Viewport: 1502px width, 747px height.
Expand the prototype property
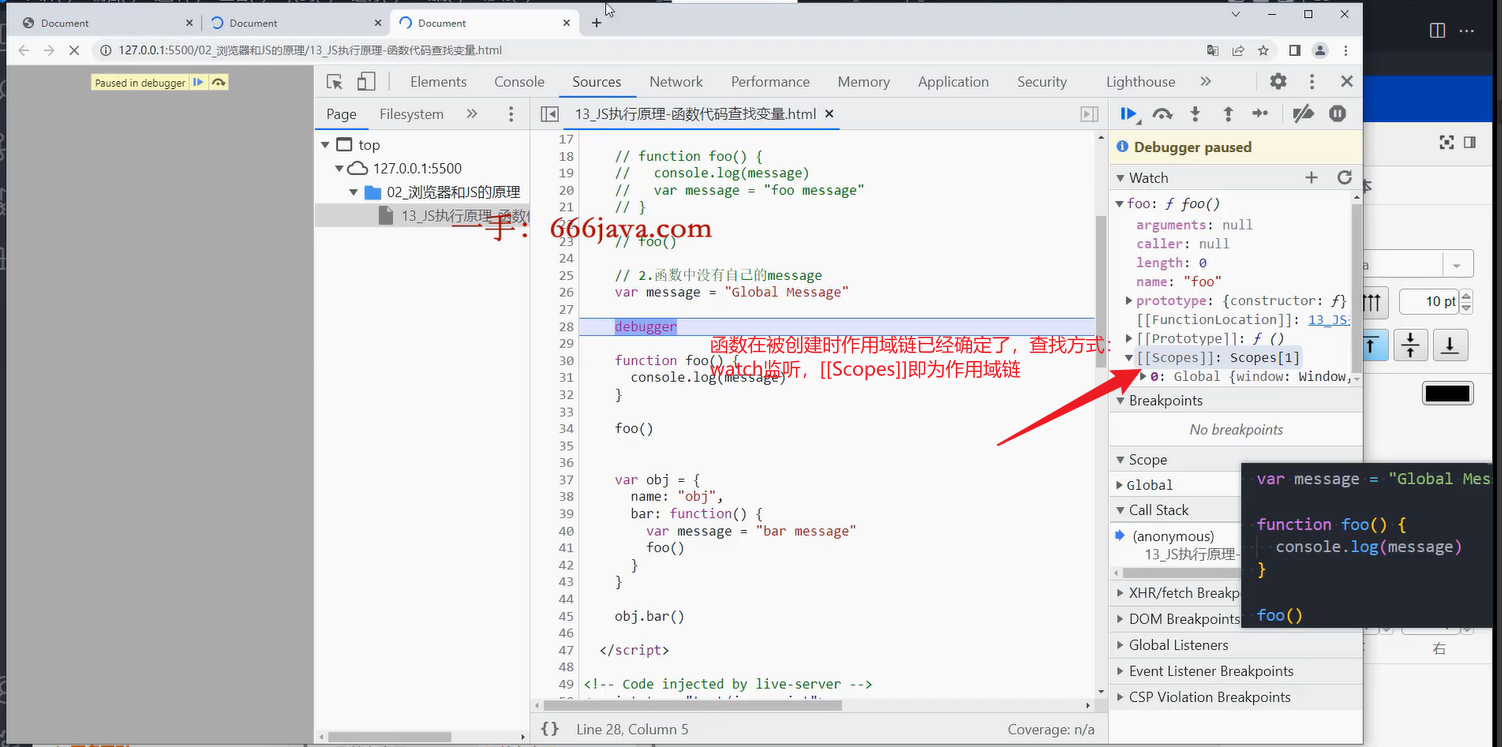(x=1129, y=301)
